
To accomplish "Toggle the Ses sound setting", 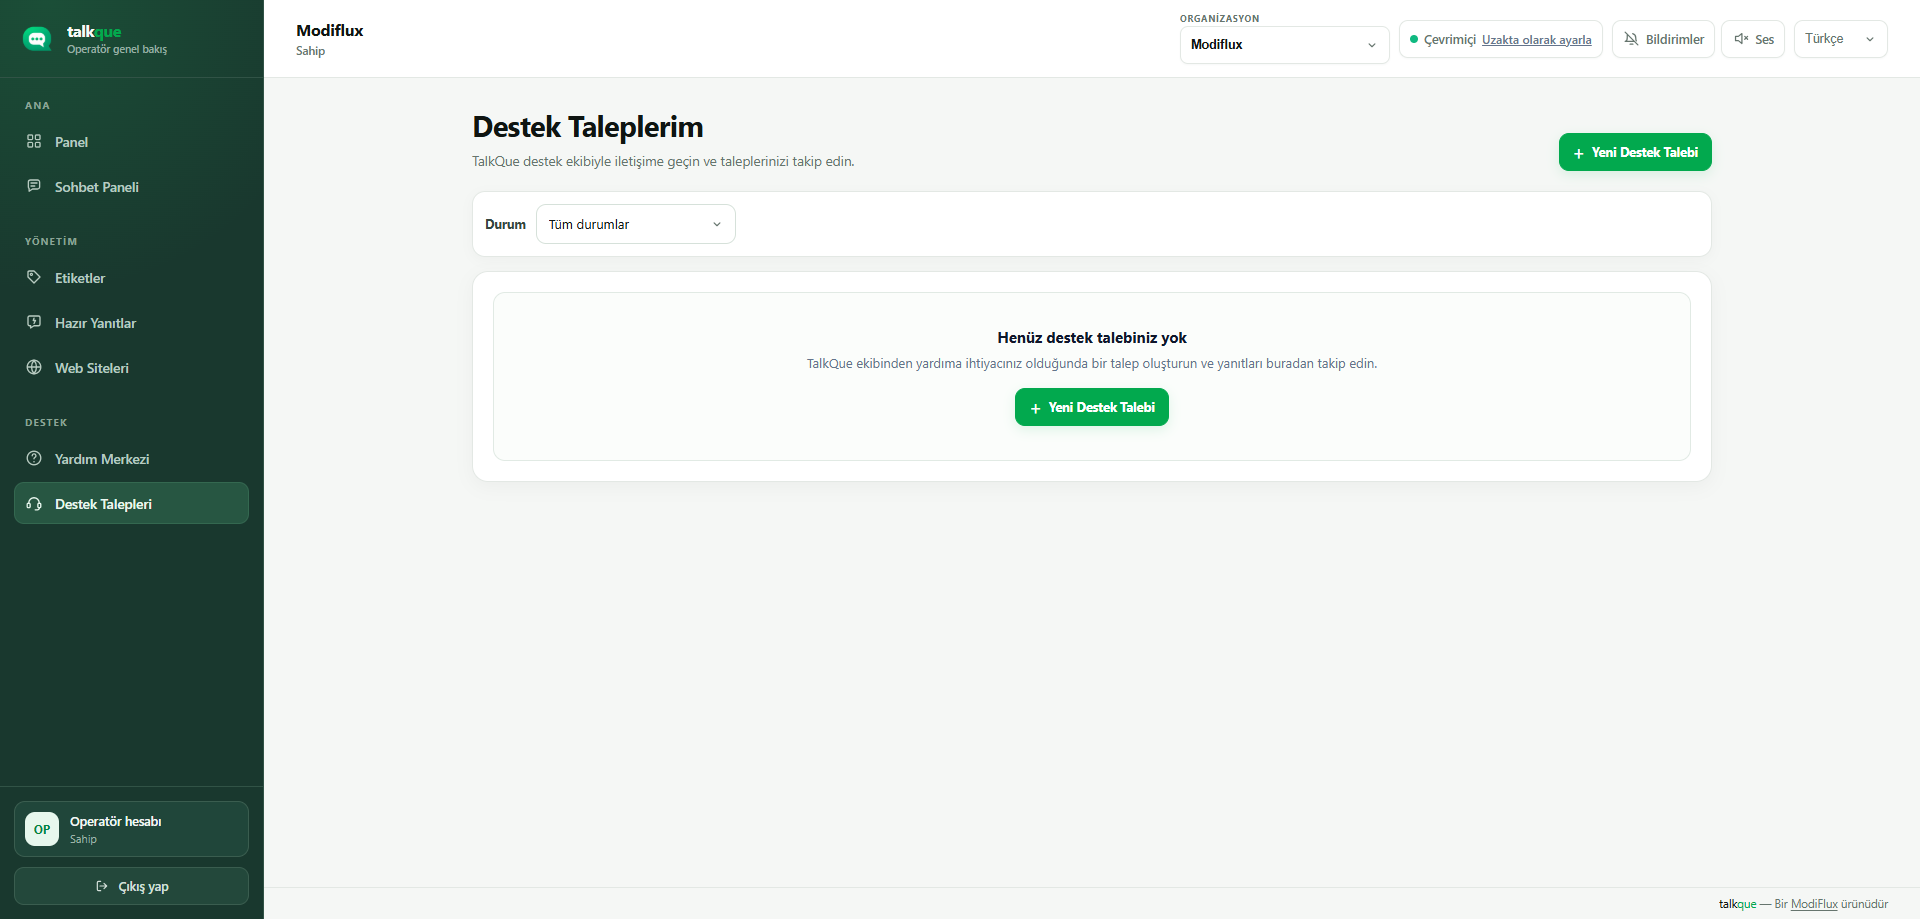I will tap(1753, 39).
